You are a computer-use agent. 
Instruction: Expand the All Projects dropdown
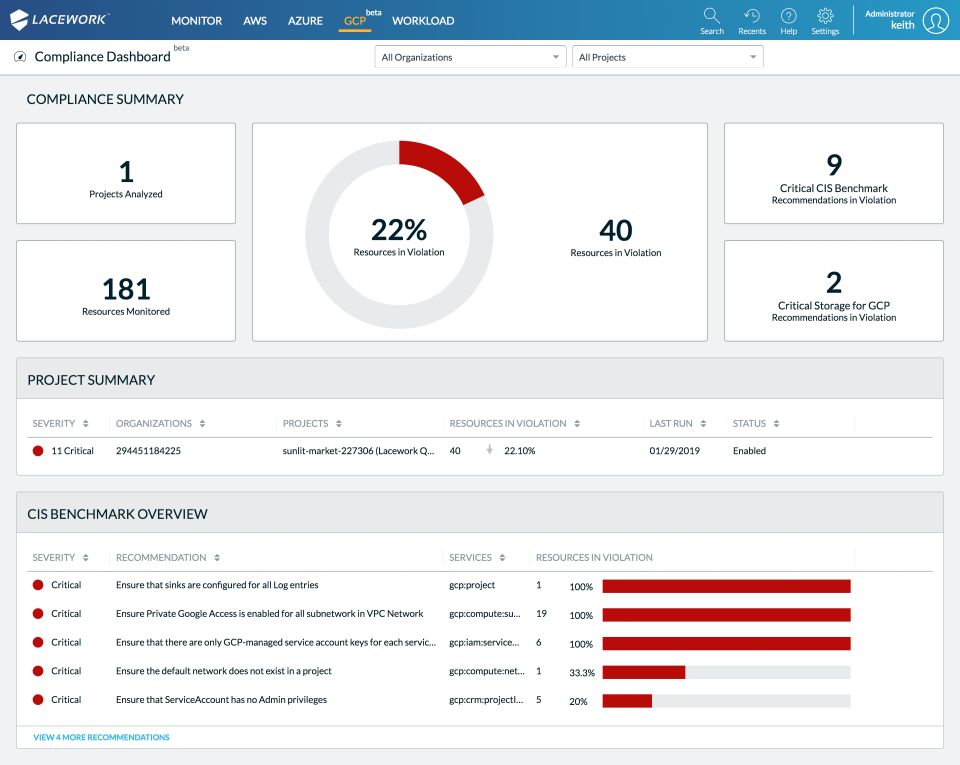click(667, 57)
